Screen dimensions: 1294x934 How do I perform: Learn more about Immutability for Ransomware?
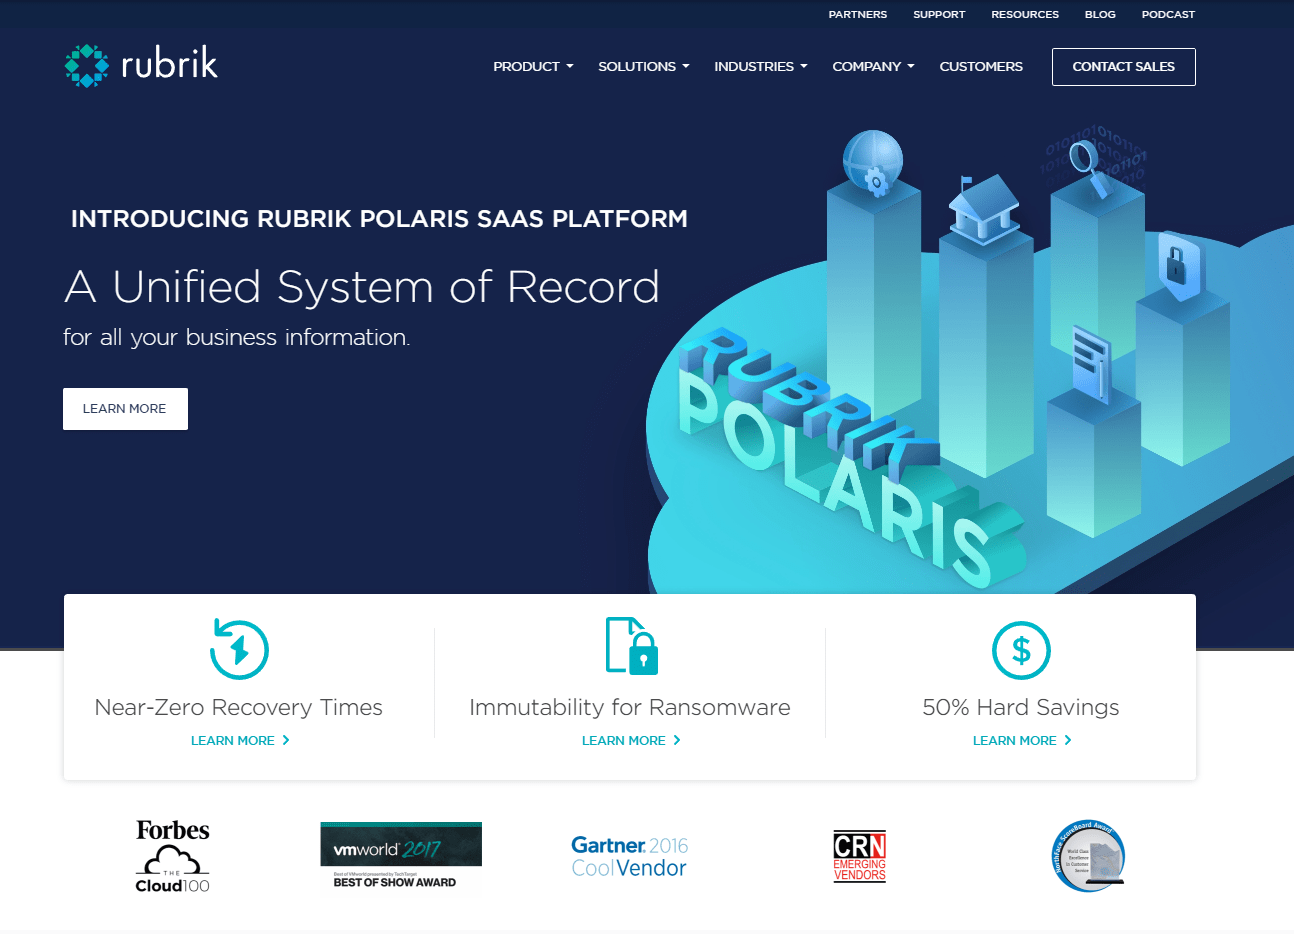631,741
